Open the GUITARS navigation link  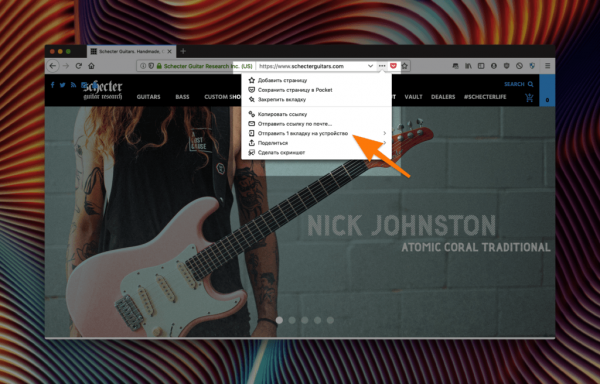148,97
